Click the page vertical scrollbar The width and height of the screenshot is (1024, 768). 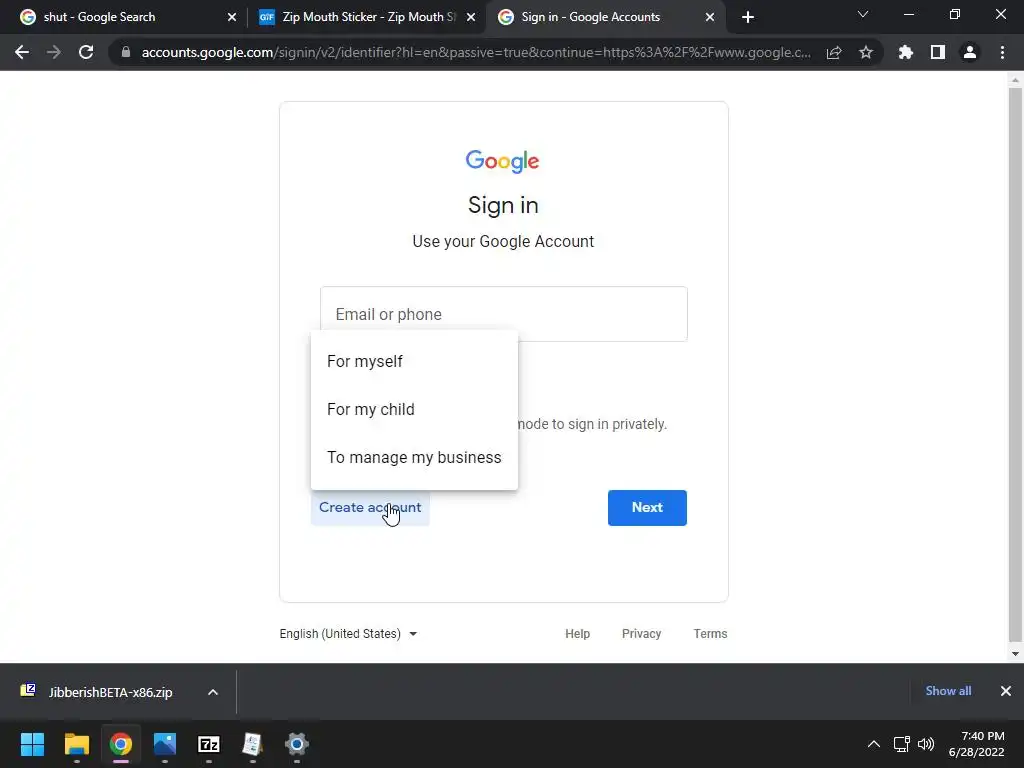1015,364
